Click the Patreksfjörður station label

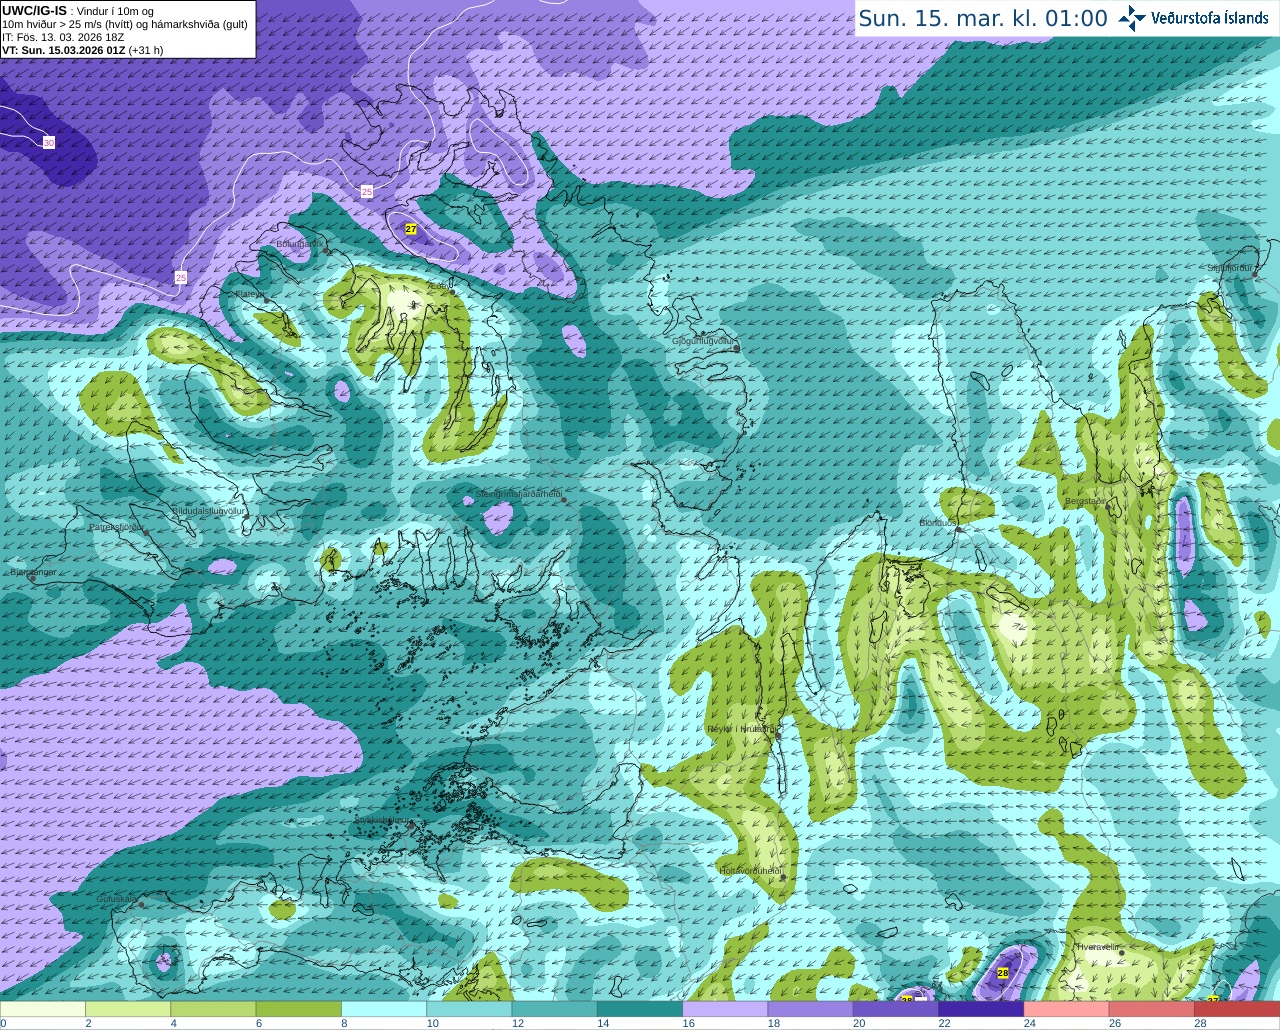117,526
